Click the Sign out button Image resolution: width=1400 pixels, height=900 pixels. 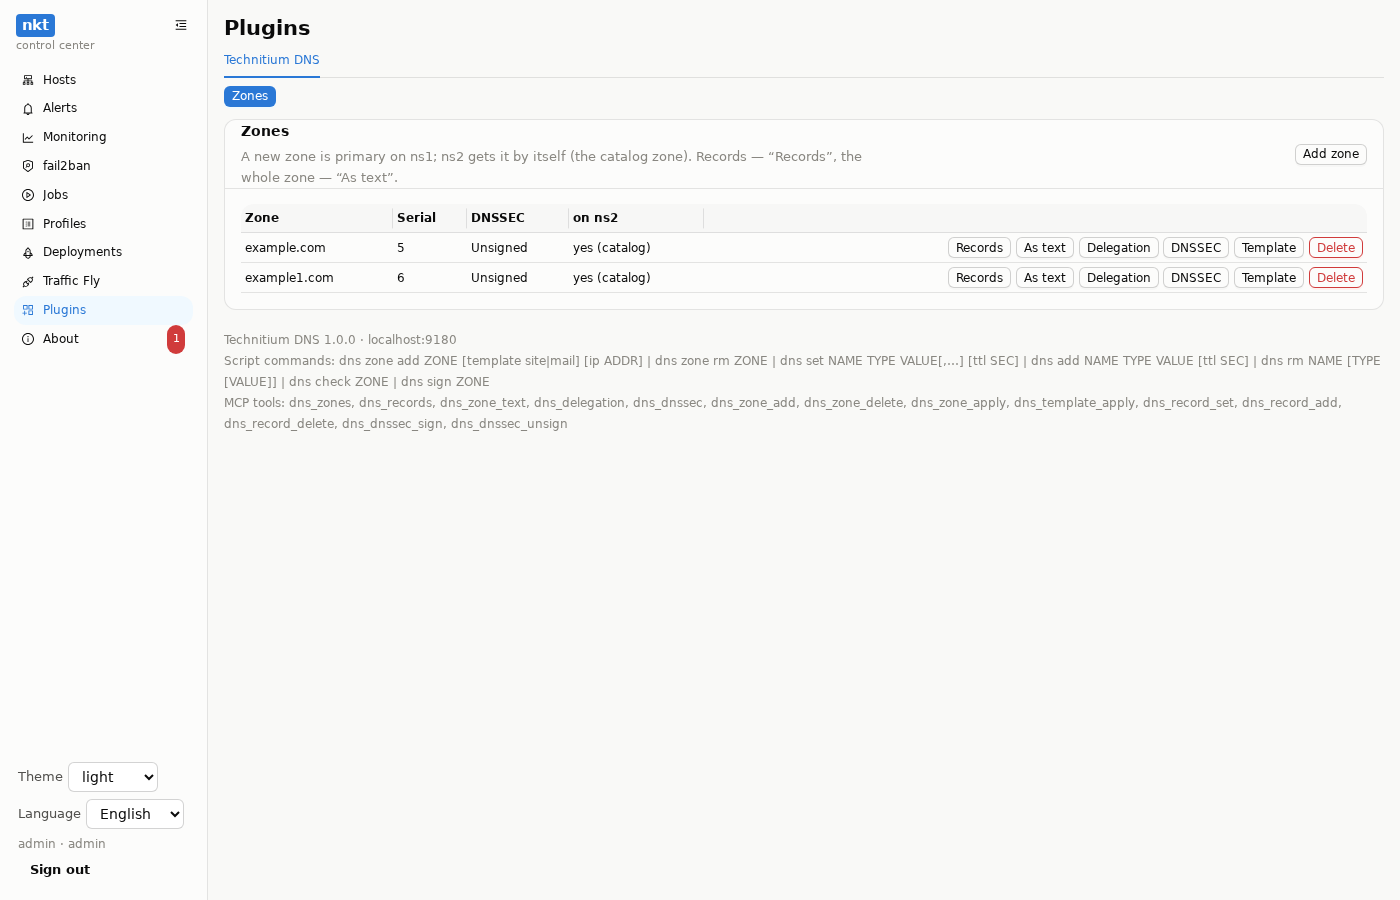point(60,870)
